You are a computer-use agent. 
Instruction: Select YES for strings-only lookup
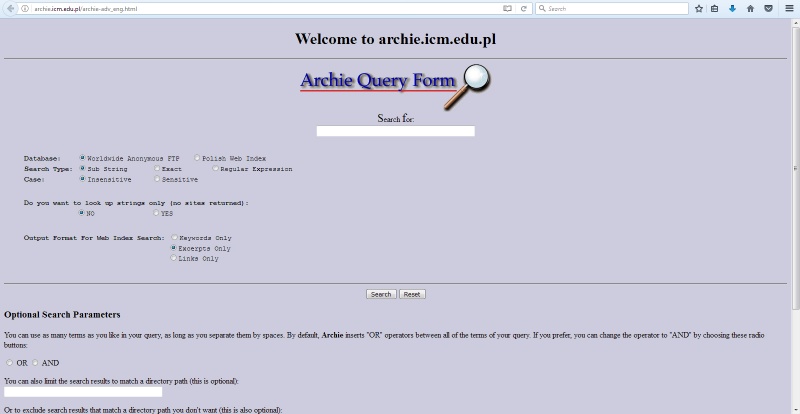point(156,213)
